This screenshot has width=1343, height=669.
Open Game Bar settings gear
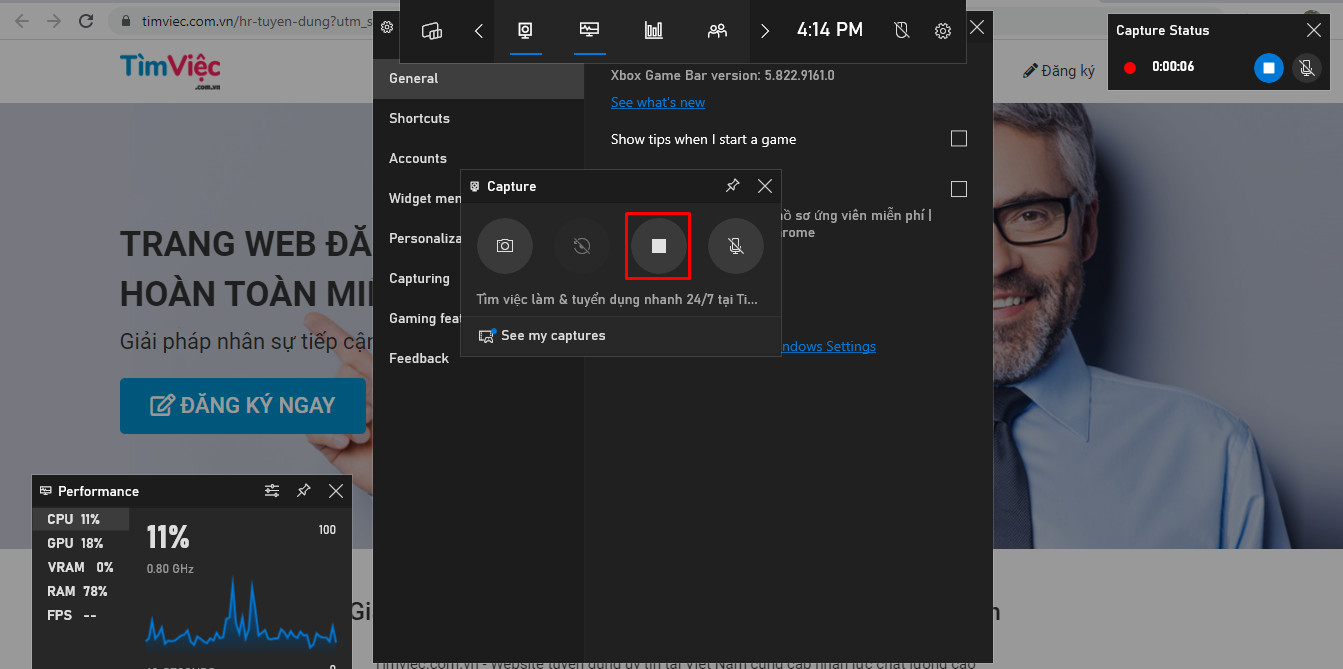tap(942, 31)
